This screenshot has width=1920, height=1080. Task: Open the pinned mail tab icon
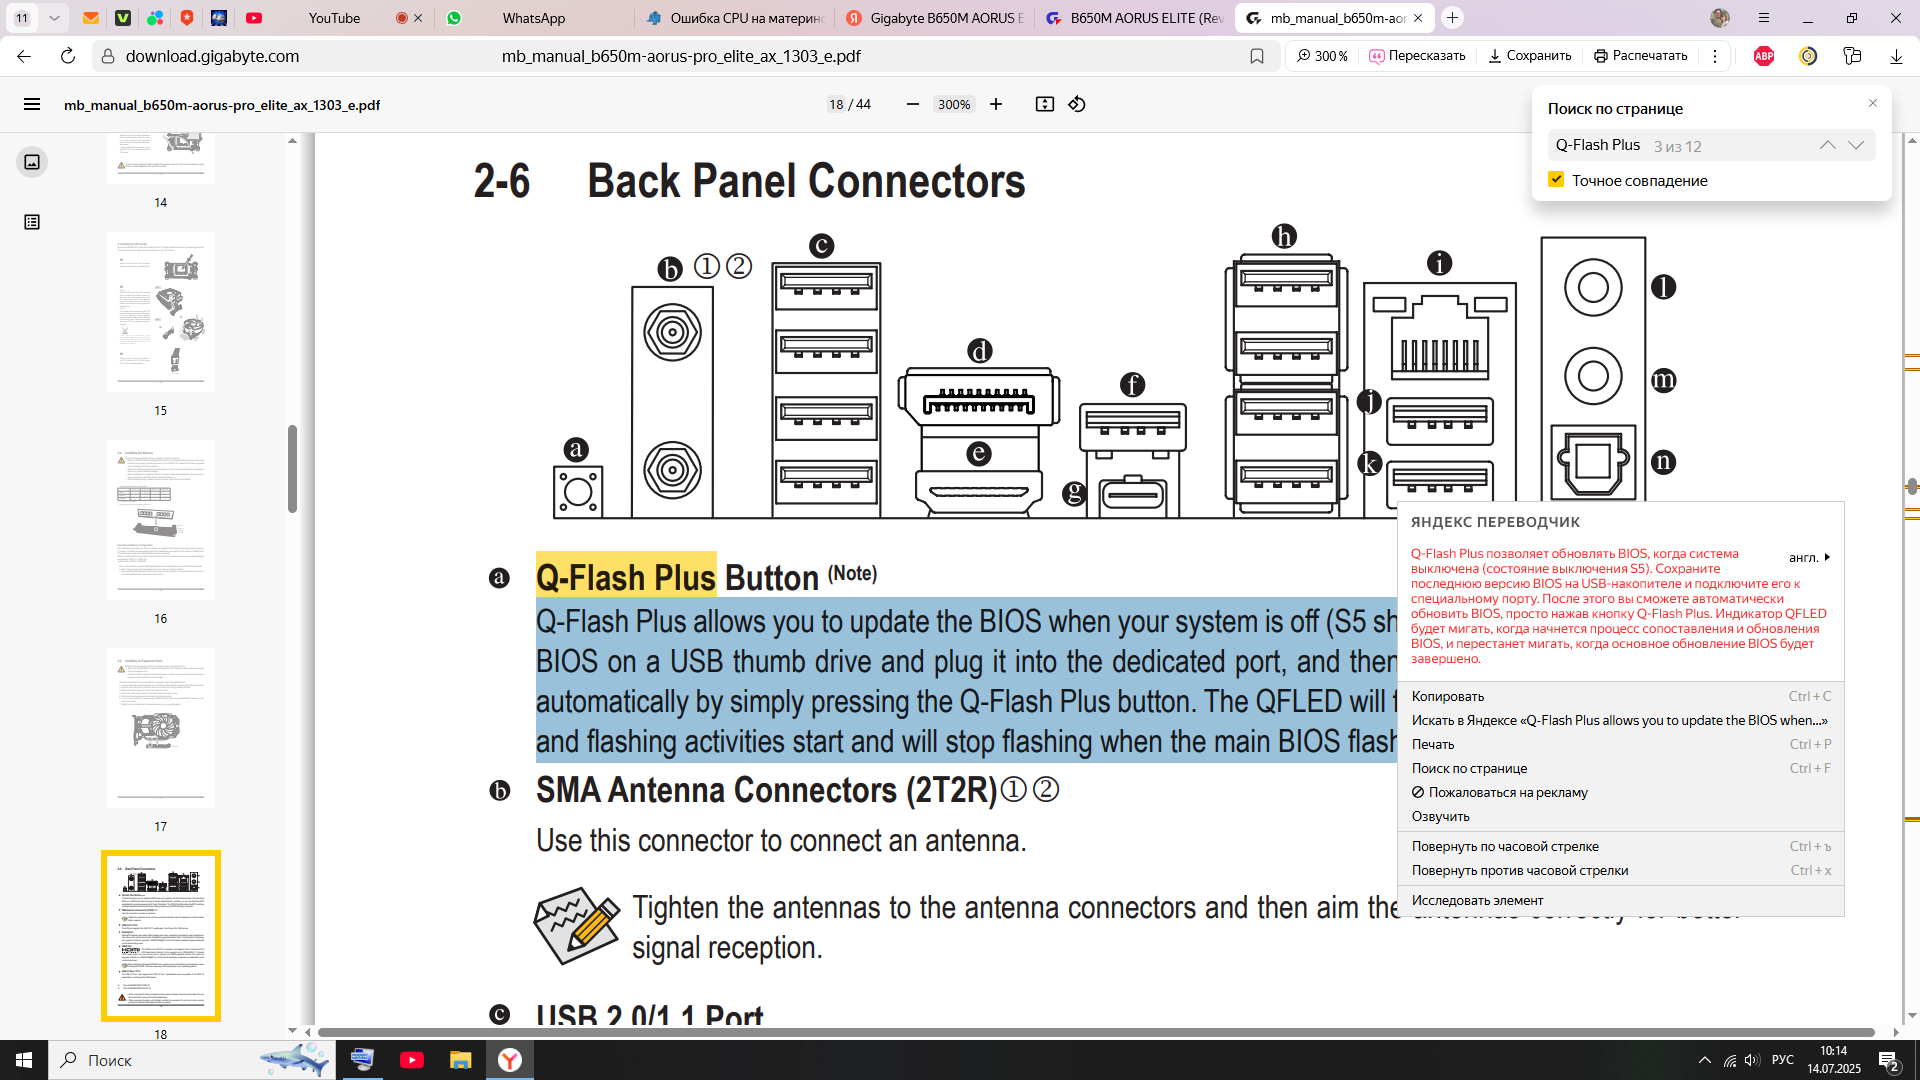click(91, 18)
